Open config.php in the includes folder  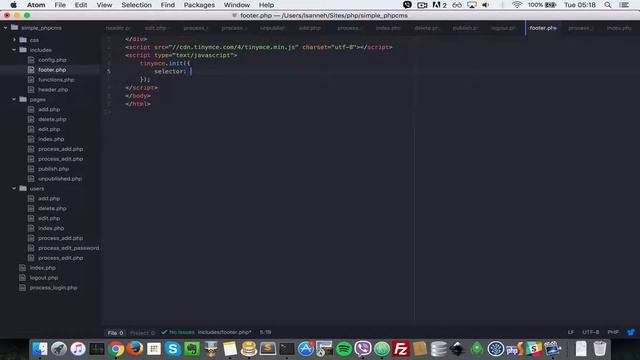click(52, 60)
